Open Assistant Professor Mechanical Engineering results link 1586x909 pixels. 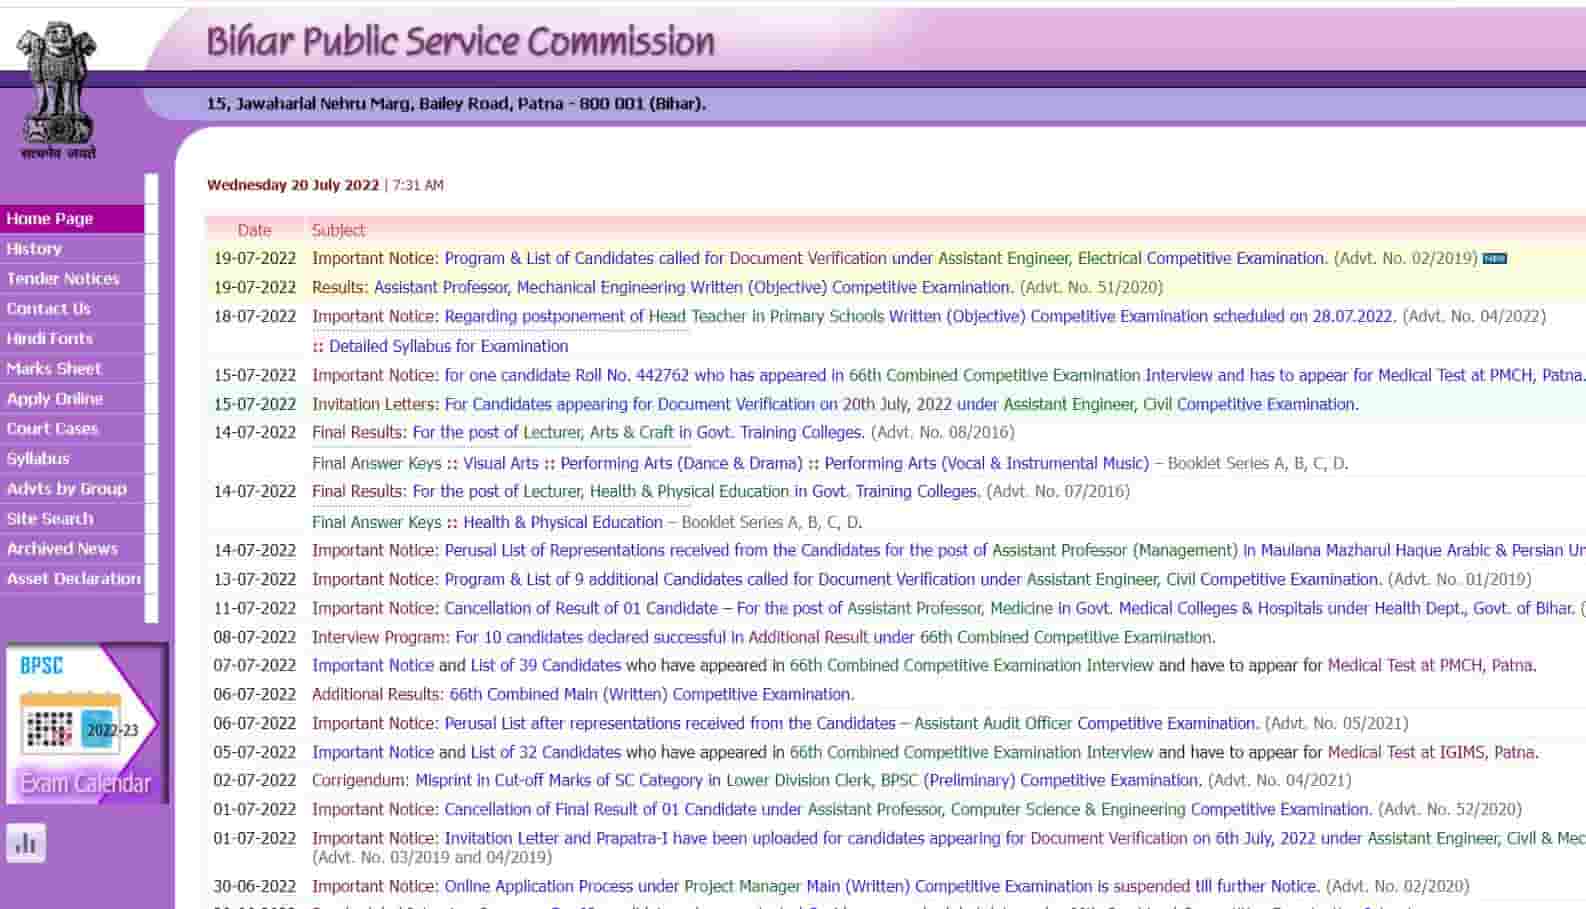(x=692, y=288)
